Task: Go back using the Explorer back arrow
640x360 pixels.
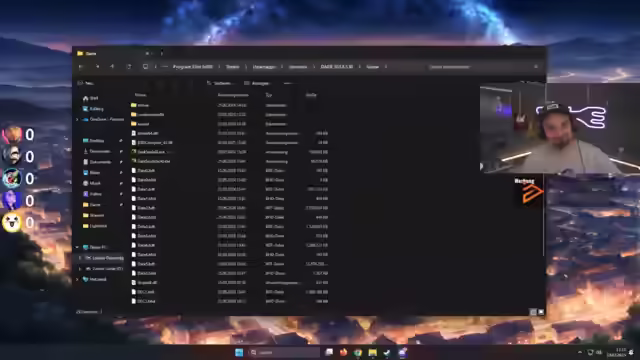Action: pyautogui.click(x=81, y=67)
